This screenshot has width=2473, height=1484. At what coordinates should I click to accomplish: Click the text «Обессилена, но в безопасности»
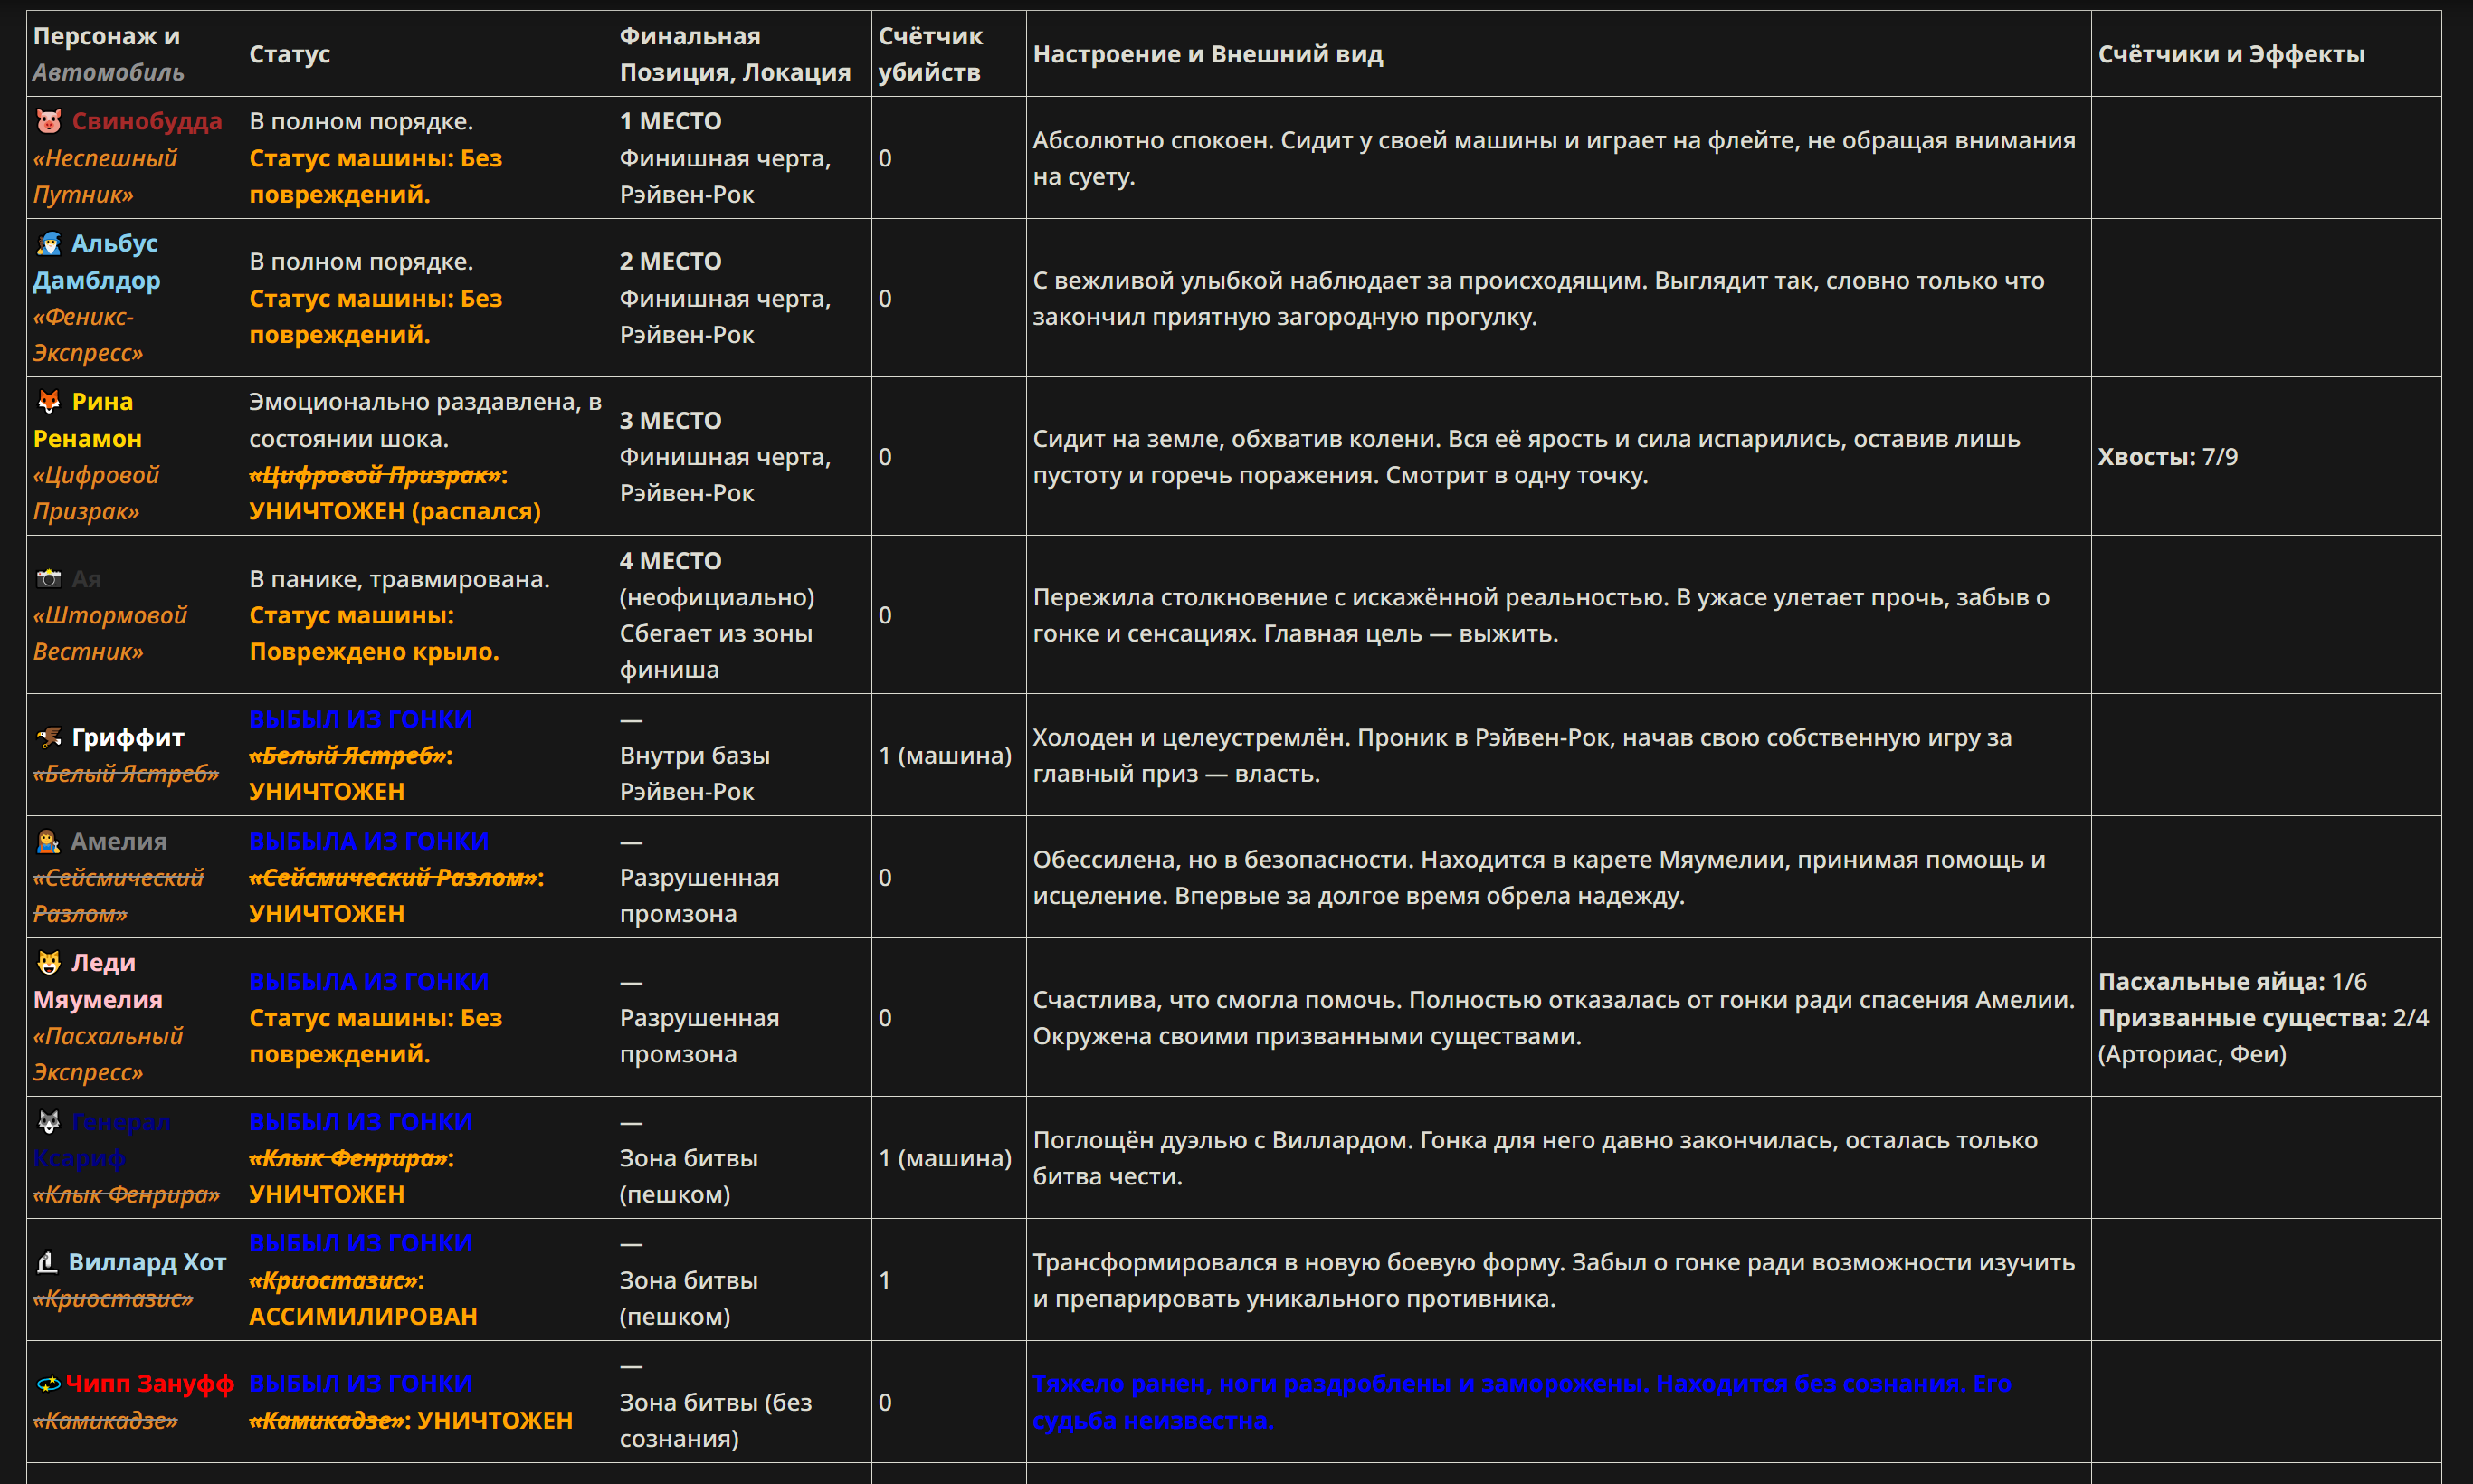coord(1223,859)
